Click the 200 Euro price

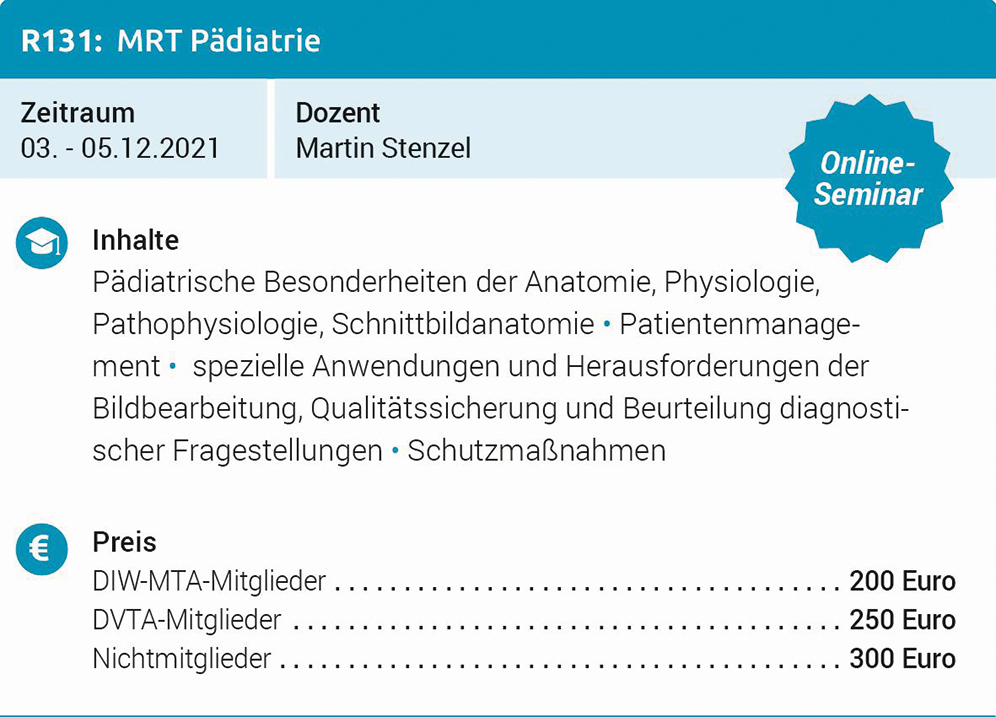[x=902, y=581]
